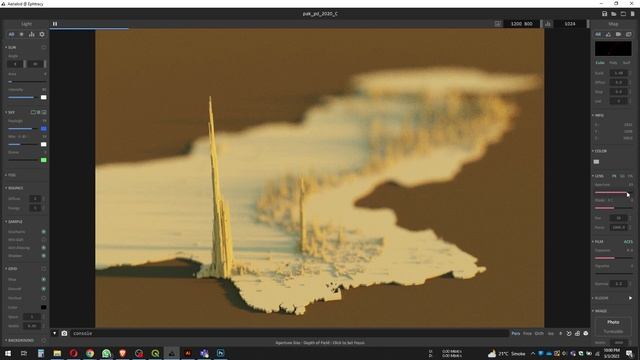Click the Turntable button under IMAGE
This screenshot has width=640, height=360.
pyautogui.click(x=613, y=331)
